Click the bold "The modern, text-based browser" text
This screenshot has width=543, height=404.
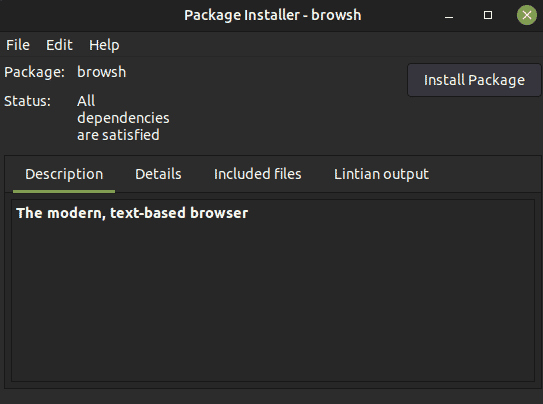pos(132,213)
